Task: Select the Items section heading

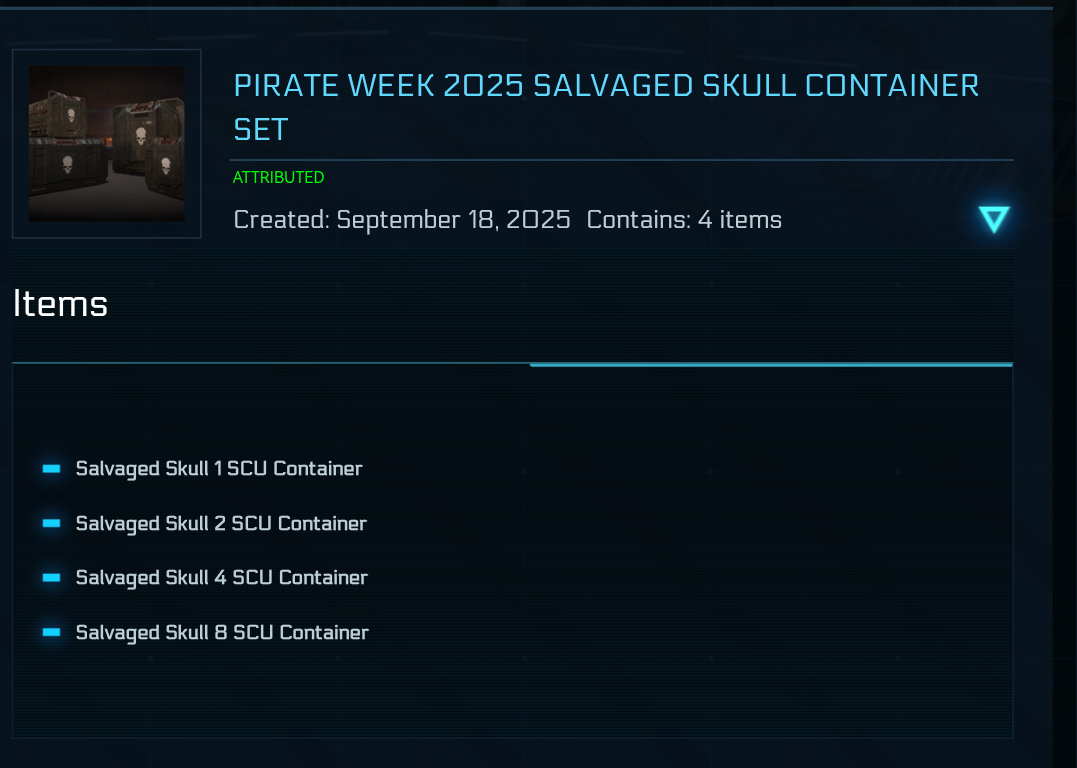Action: click(60, 303)
